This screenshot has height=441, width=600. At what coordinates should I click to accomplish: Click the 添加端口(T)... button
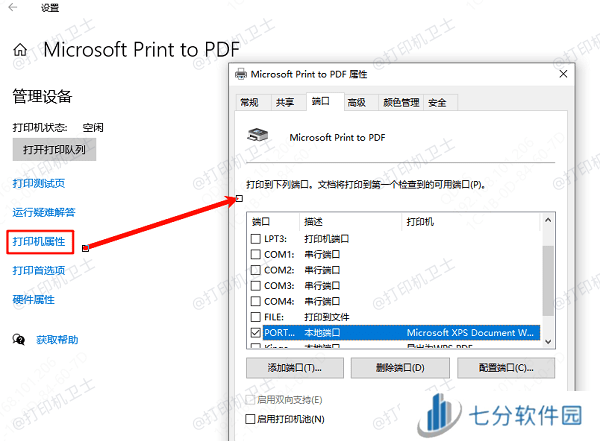(x=295, y=368)
